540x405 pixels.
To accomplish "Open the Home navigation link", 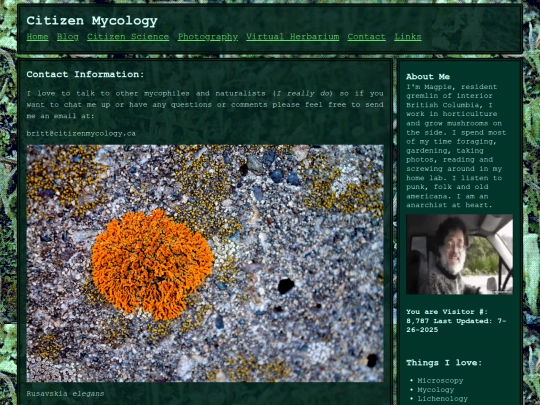I will 37,37.
